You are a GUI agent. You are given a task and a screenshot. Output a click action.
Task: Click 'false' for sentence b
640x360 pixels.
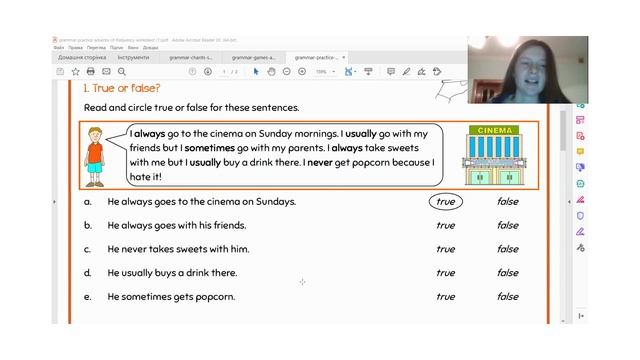click(508, 225)
